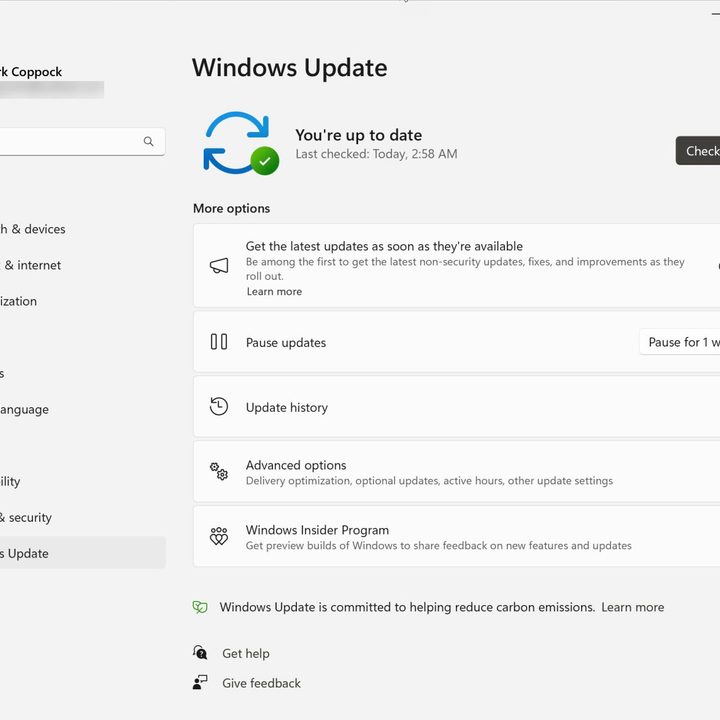Open the Windows Insider Program row
The height and width of the screenshot is (720, 720).
coord(457,537)
